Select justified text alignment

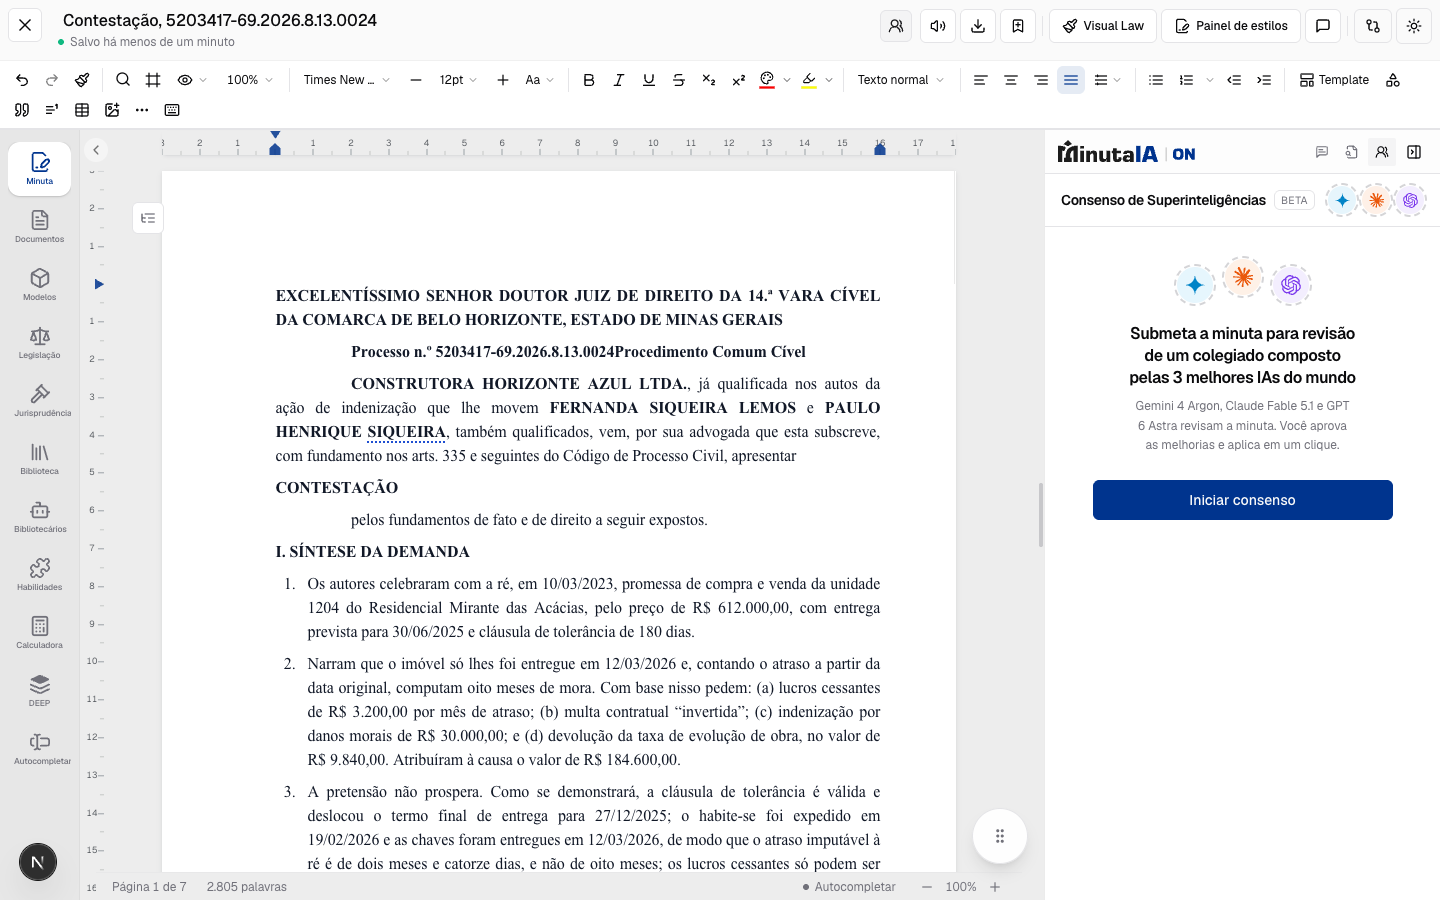[x=1071, y=80]
